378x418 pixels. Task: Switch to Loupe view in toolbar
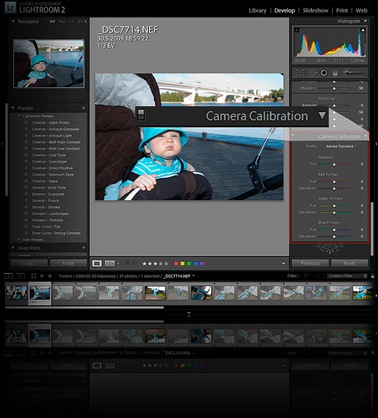[x=97, y=263]
